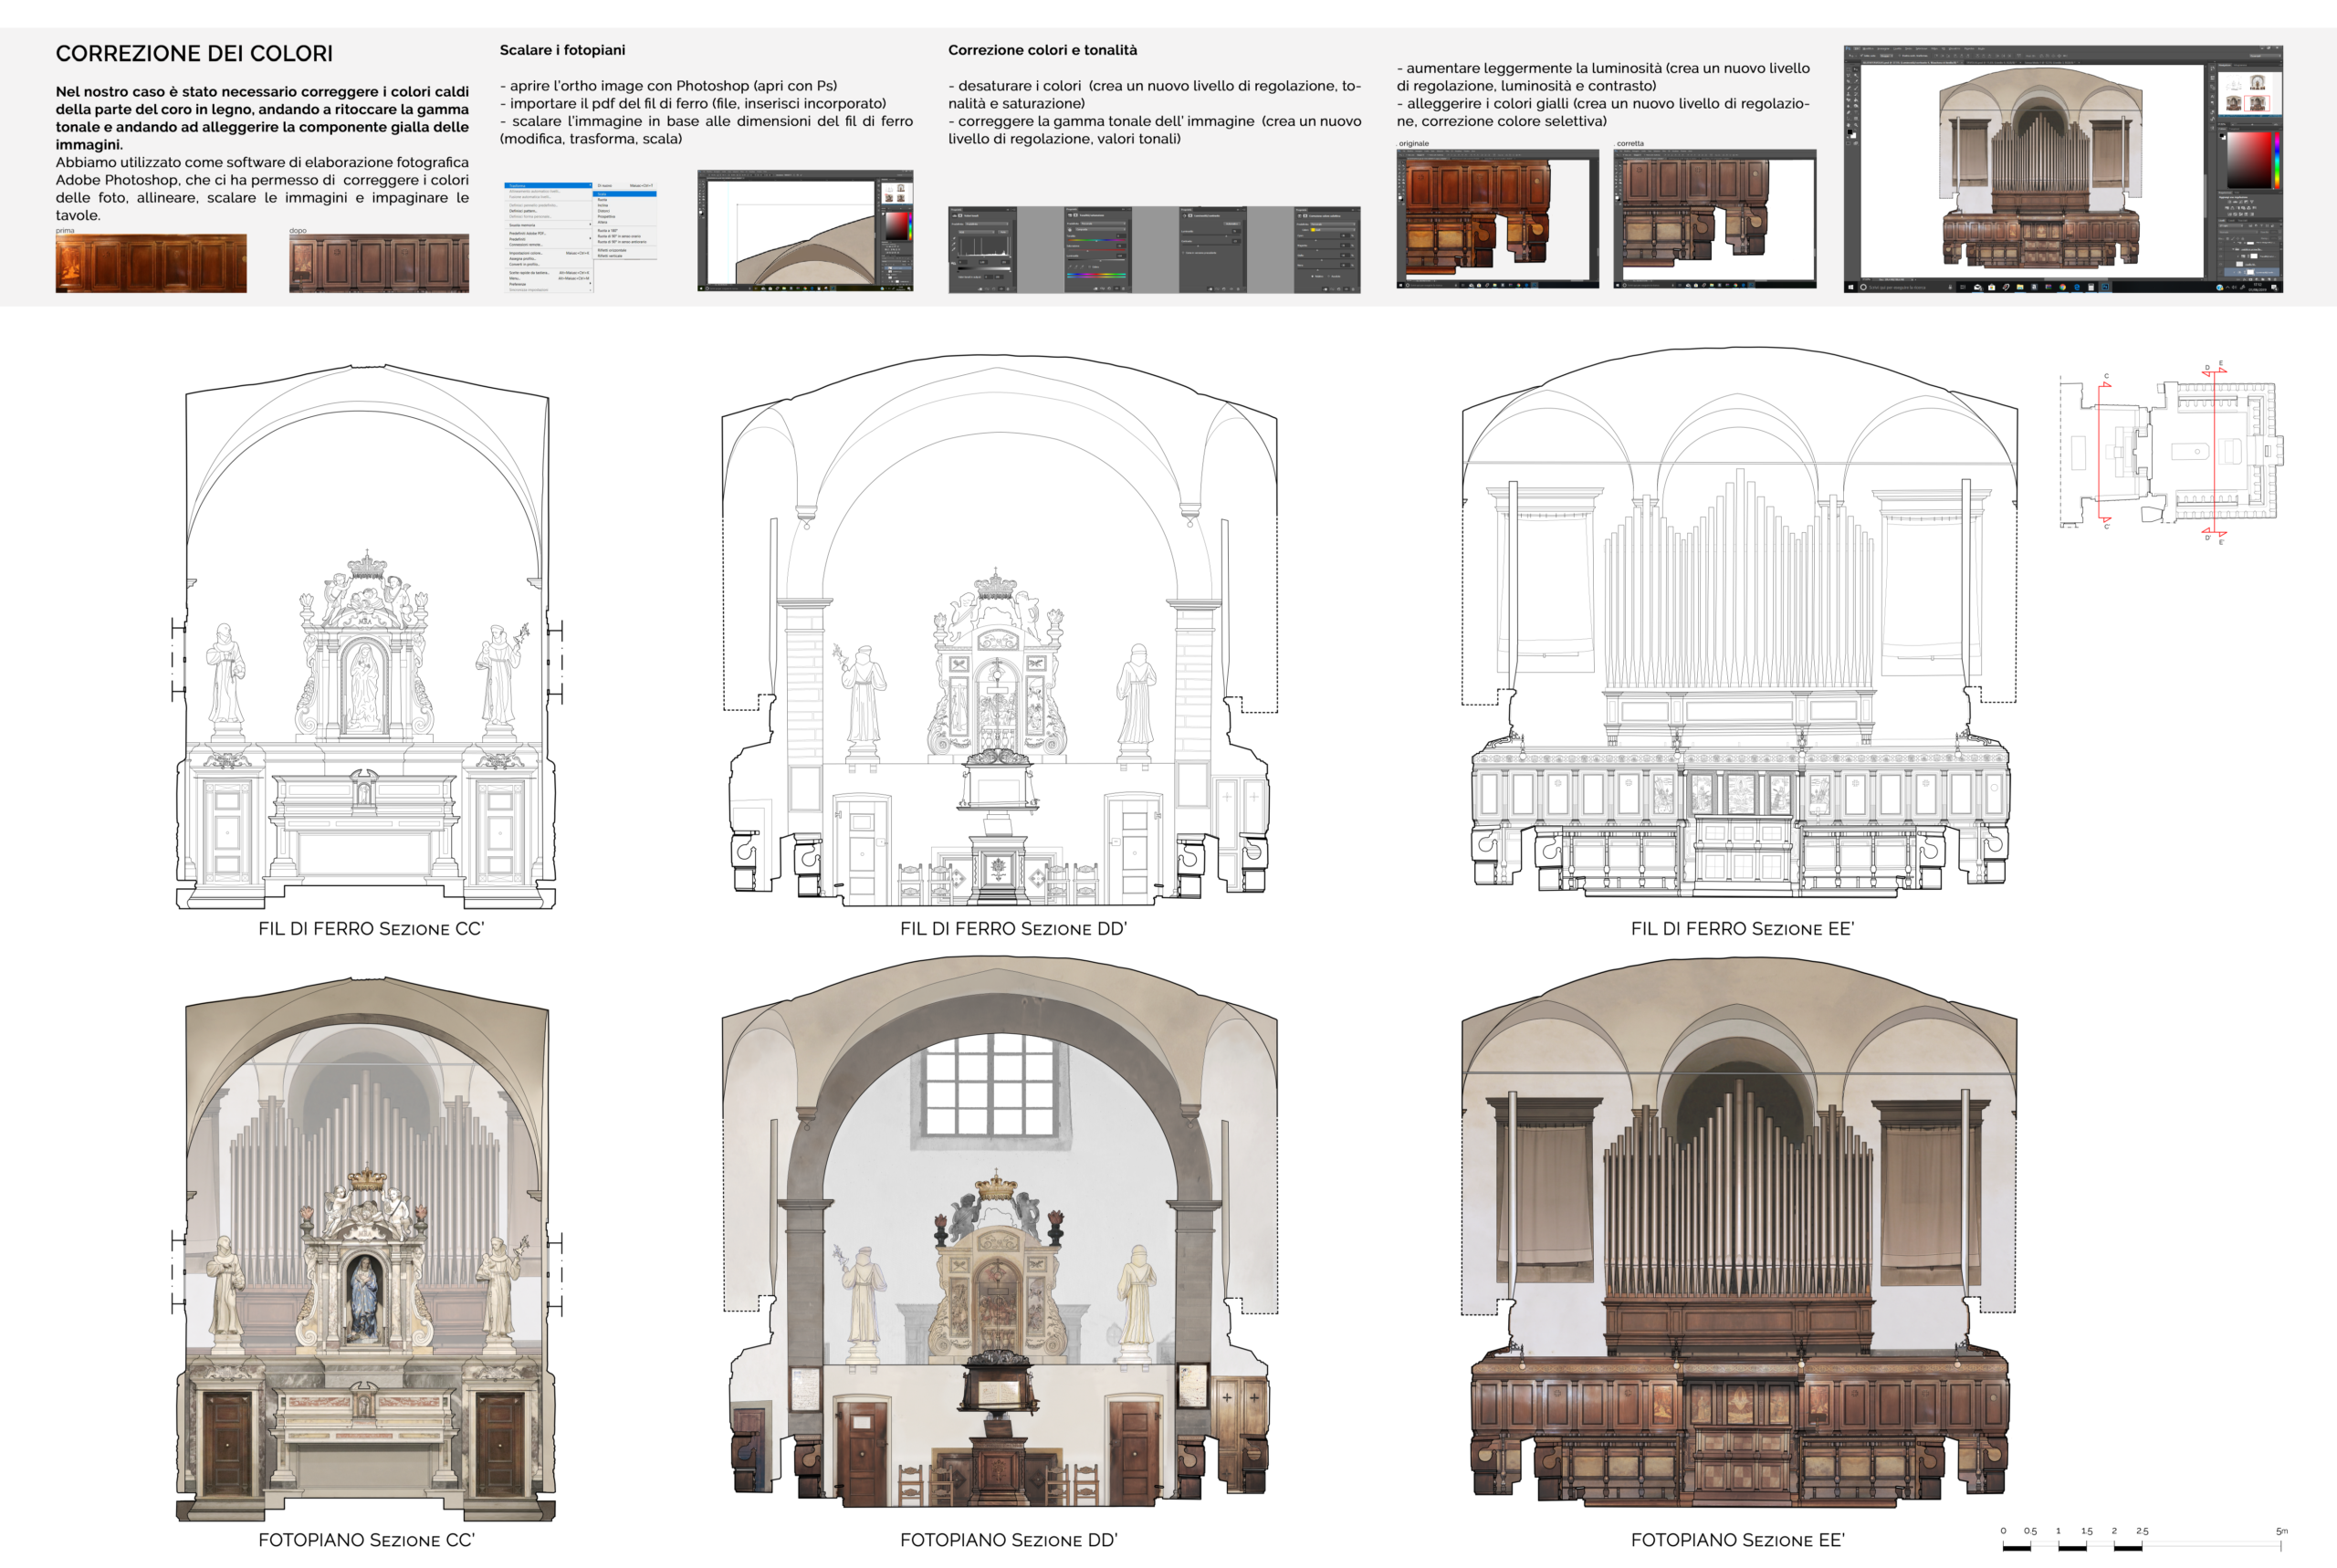Click the hue spectrum slider in large Photoshop

pos(2278,160)
